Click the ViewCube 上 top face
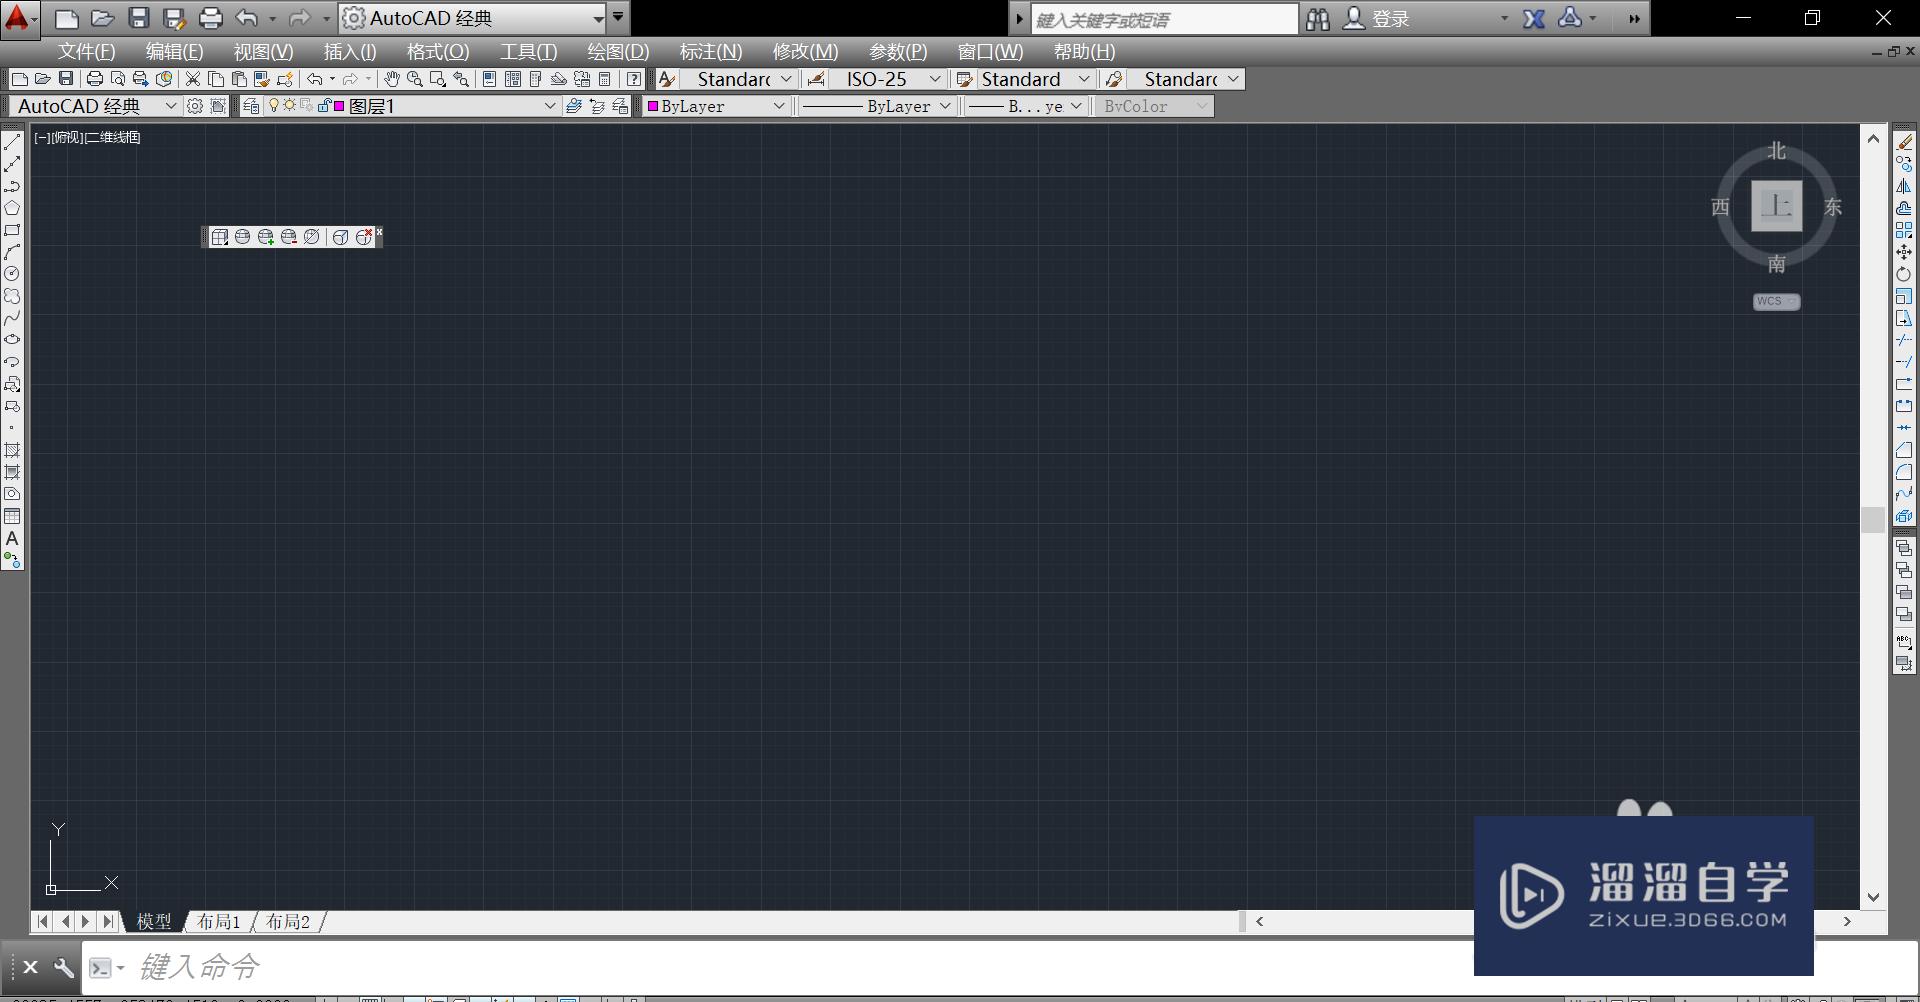This screenshot has height=1002, width=1920. 1777,206
